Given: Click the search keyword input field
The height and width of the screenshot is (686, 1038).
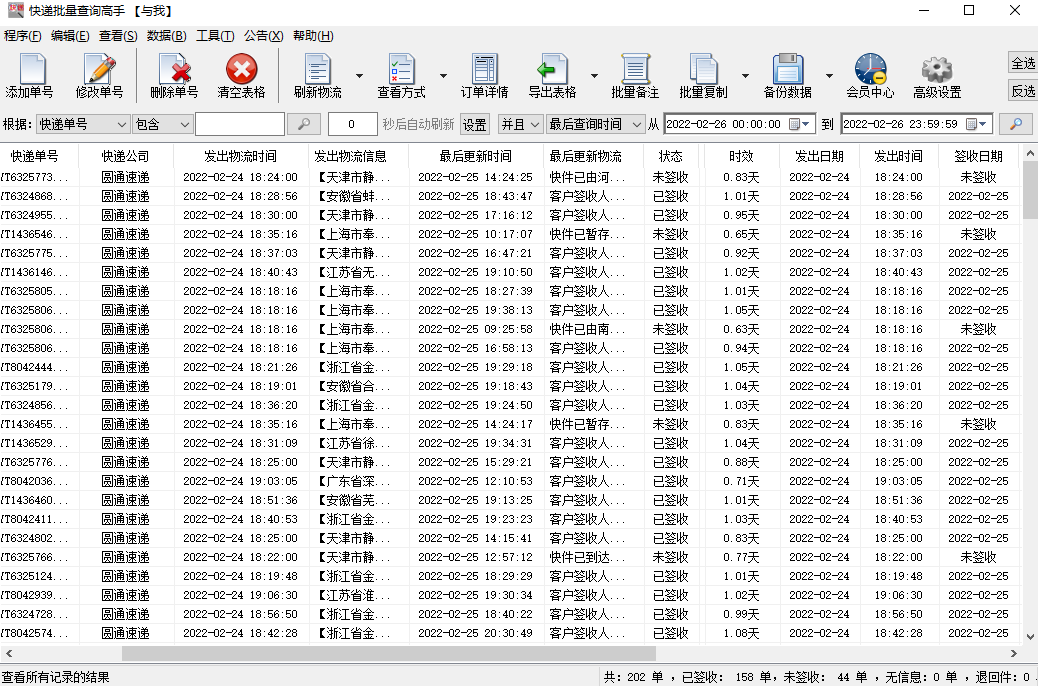Looking at the screenshot, I should pyautogui.click(x=239, y=124).
